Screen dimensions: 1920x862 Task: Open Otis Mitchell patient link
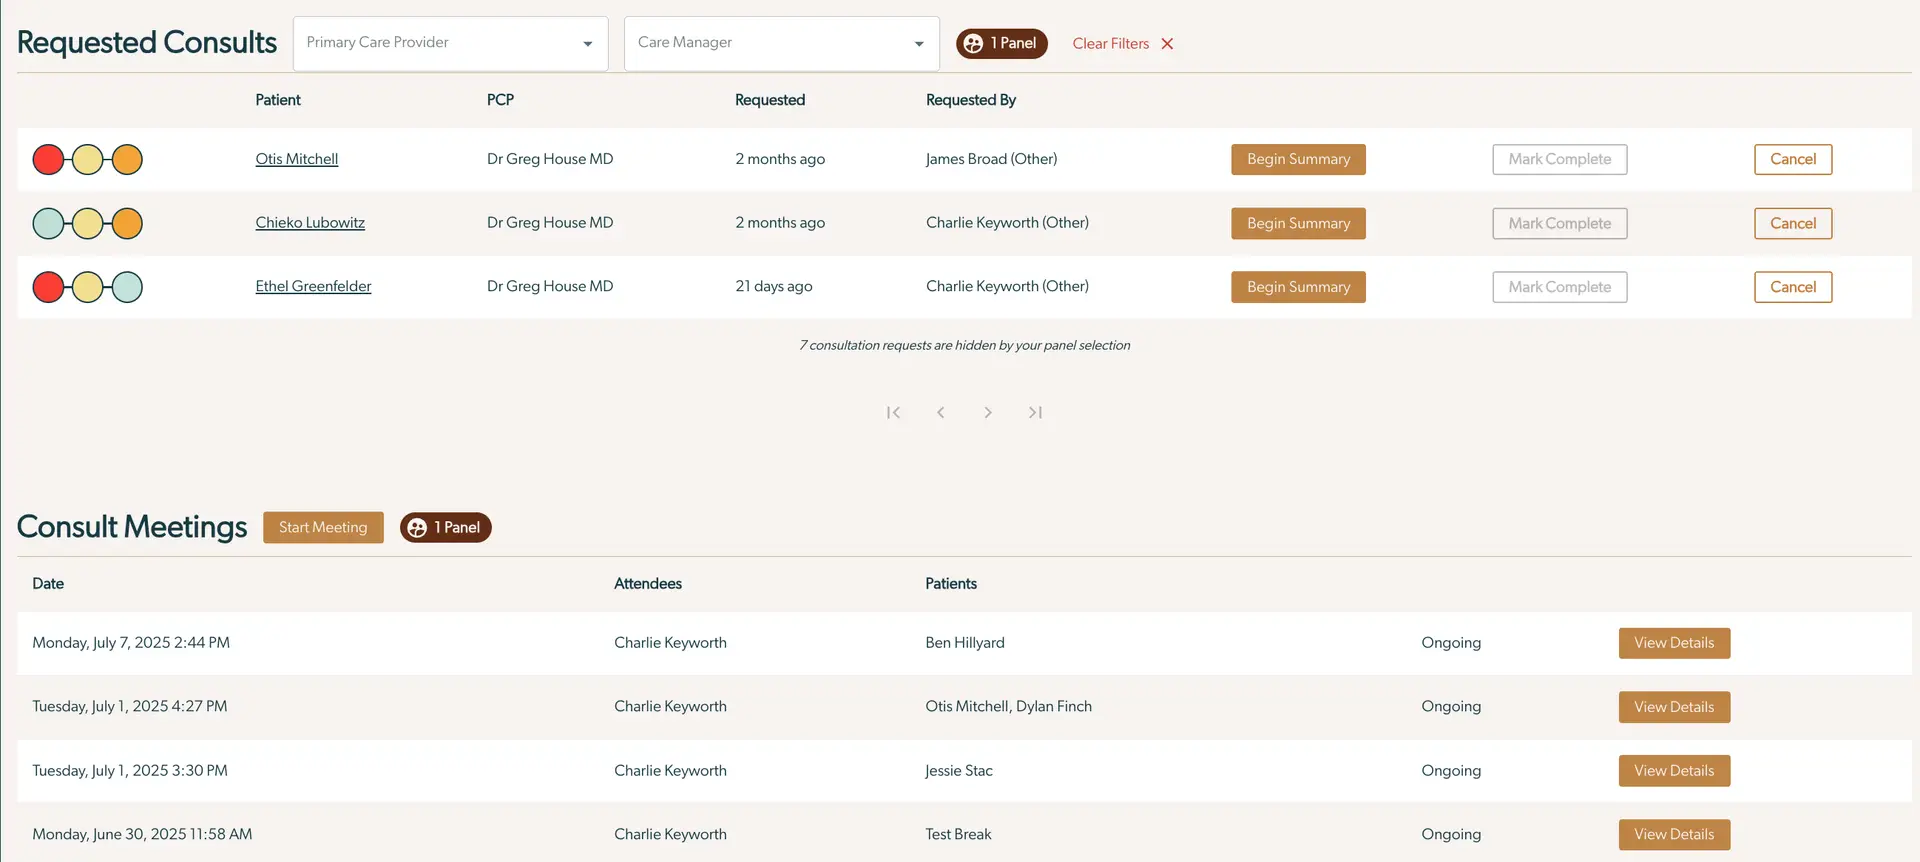[296, 159]
